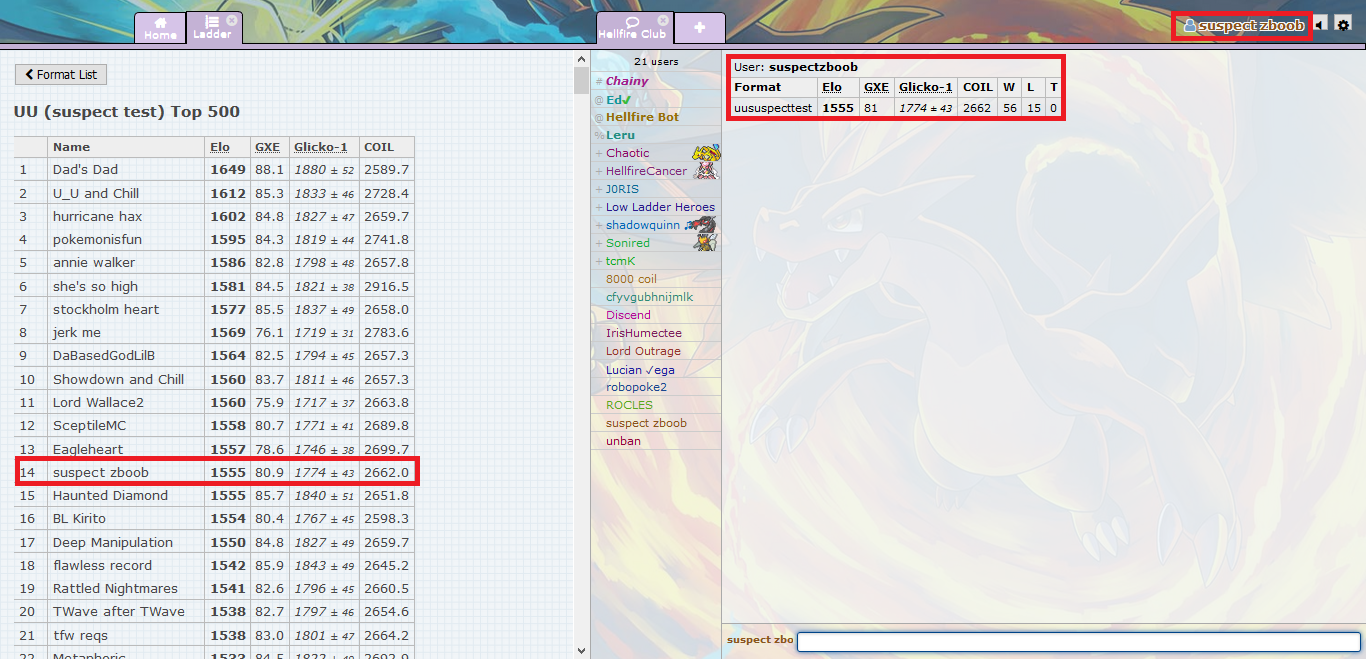Click user Low Ladder Heroes

(x=660, y=207)
